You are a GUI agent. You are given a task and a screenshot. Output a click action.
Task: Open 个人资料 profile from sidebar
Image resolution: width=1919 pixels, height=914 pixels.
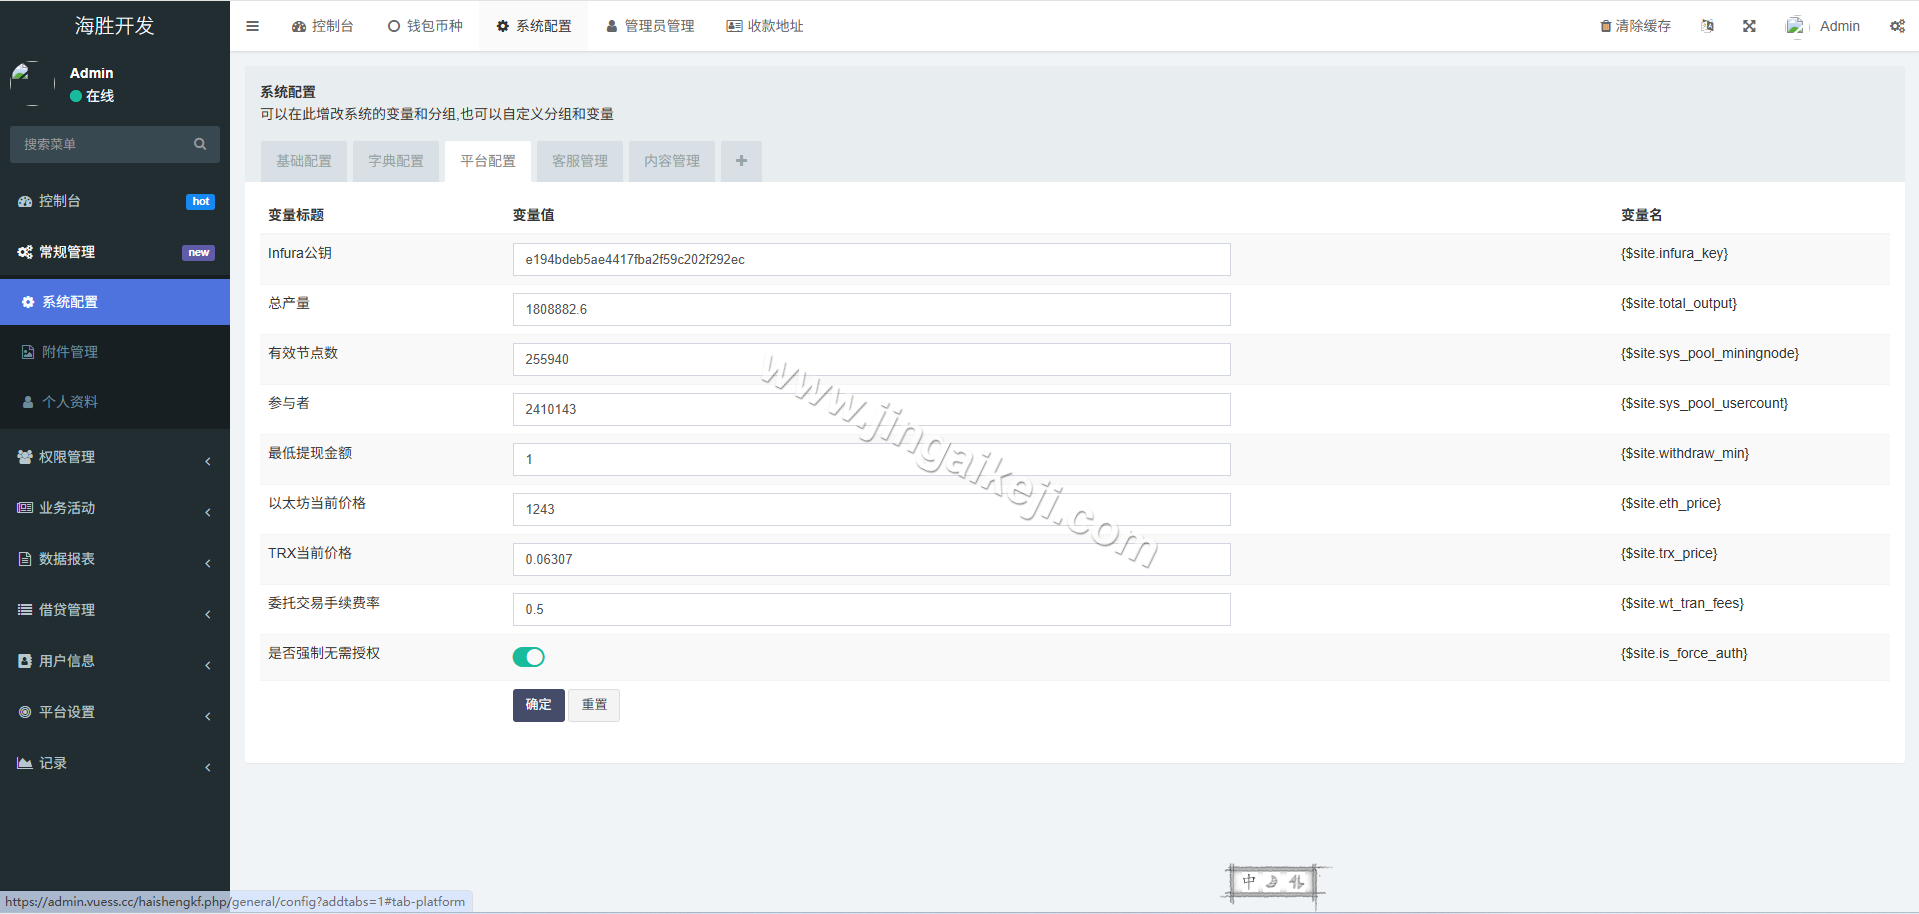click(27, 401)
